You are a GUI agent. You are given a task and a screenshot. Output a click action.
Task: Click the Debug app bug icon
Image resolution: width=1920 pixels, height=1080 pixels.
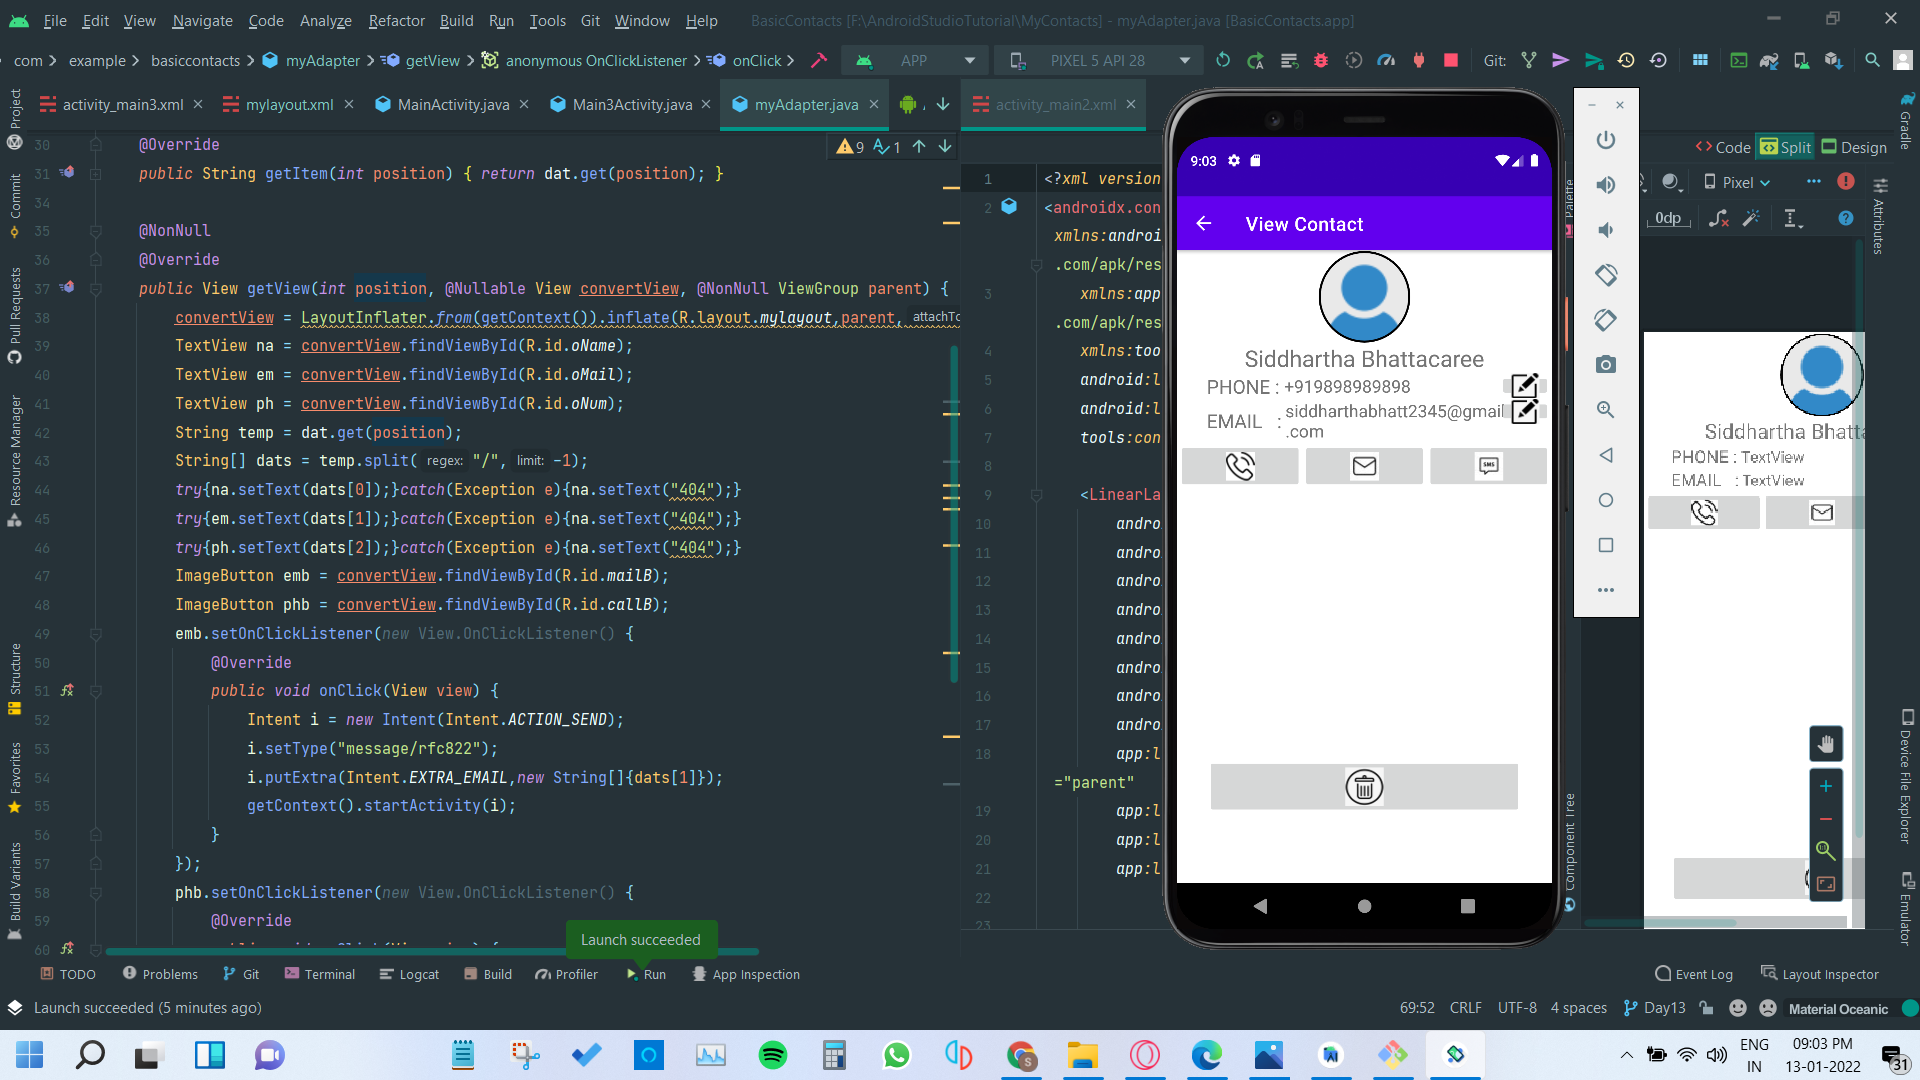pyautogui.click(x=1320, y=61)
